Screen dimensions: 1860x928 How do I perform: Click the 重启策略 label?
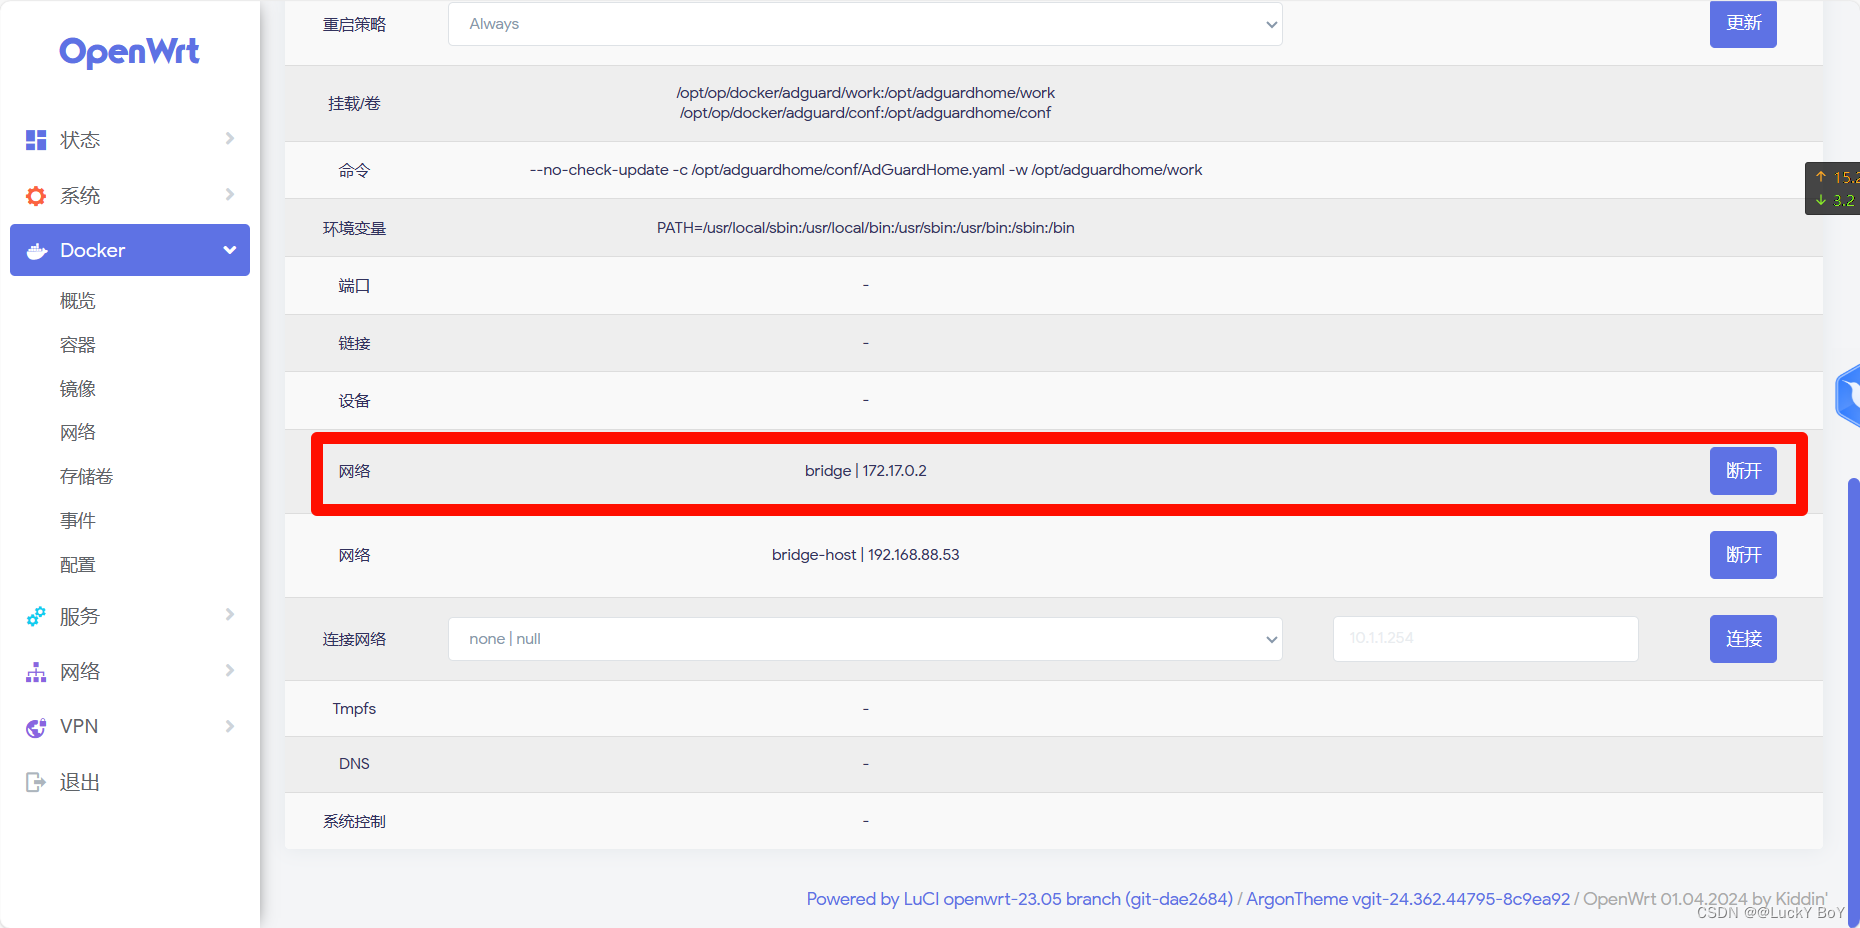point(354,25)
